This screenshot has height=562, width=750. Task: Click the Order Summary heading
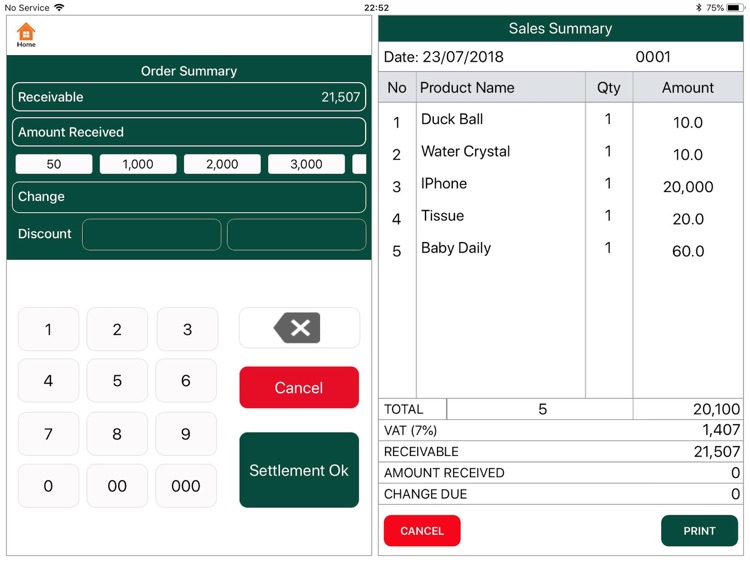point(189,71)
